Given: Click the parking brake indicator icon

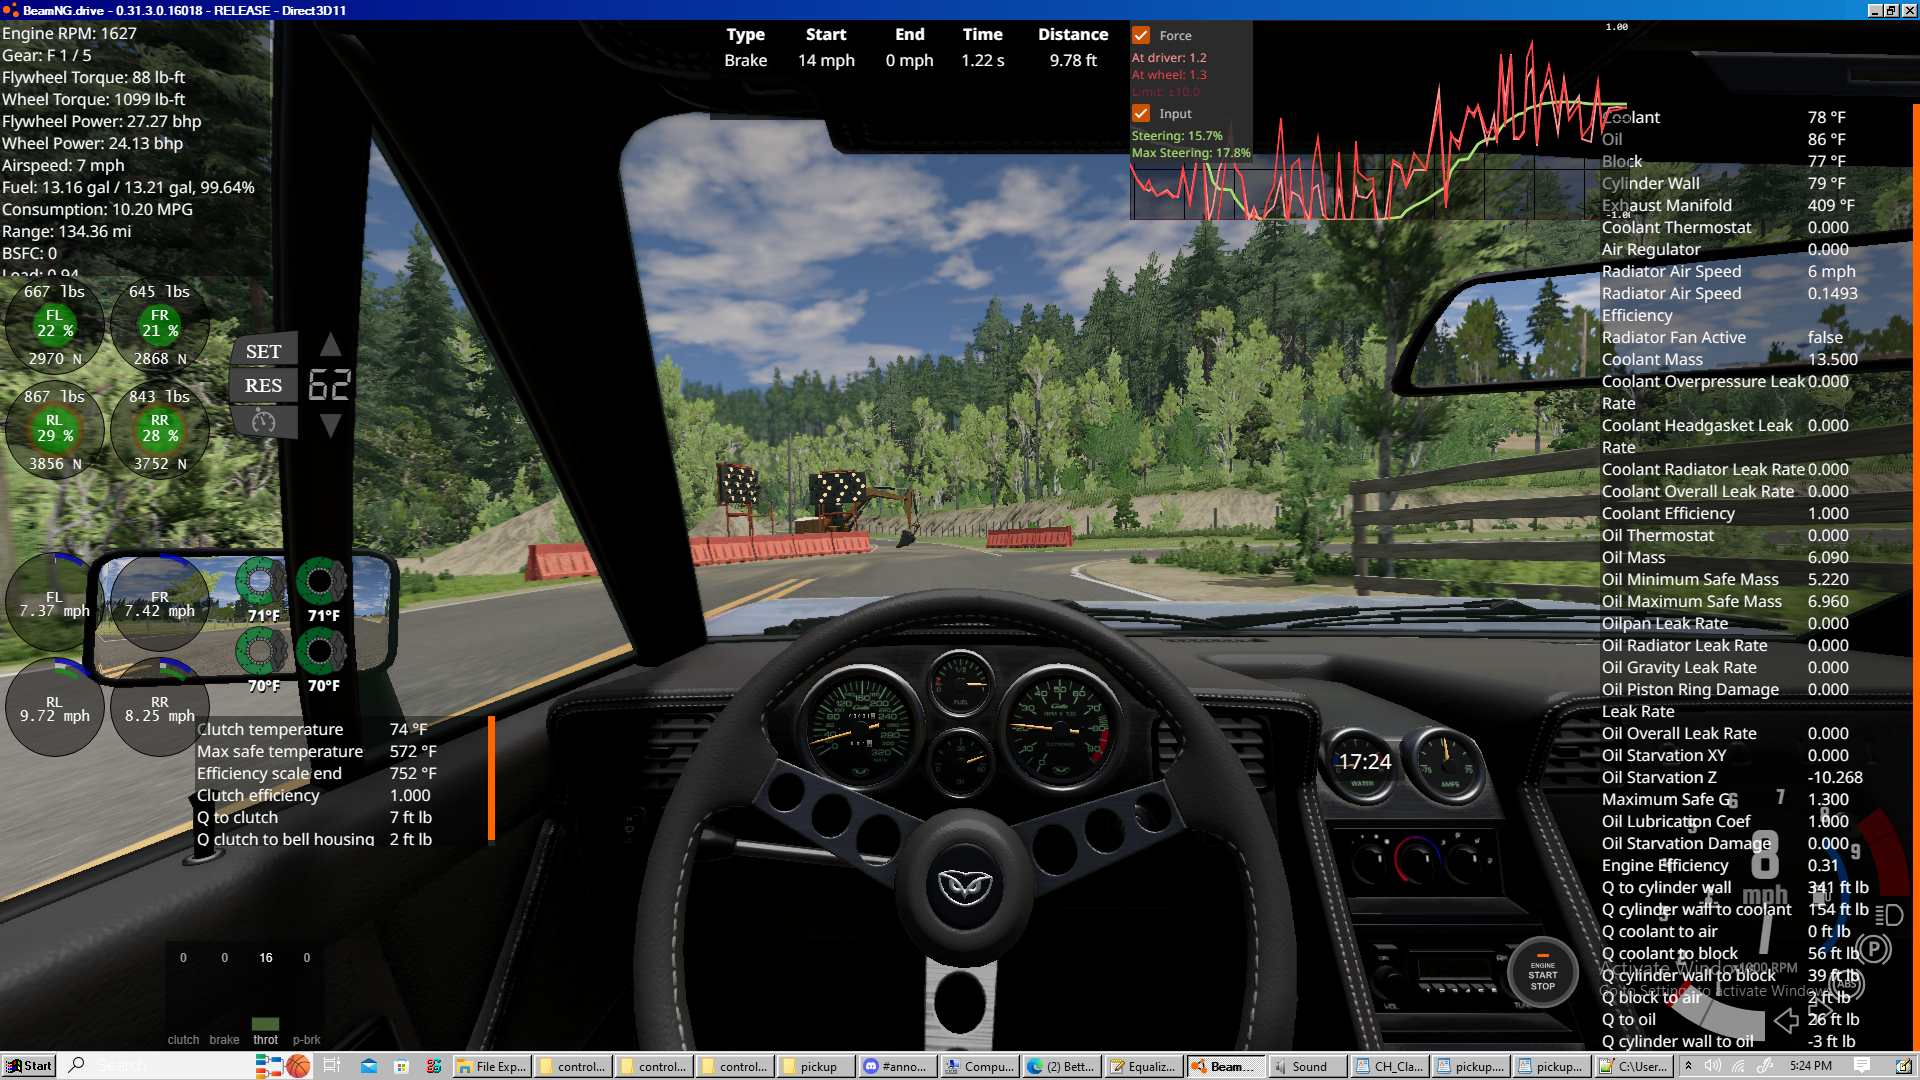Looking at the screenshot, I should tap(1874, 949).
